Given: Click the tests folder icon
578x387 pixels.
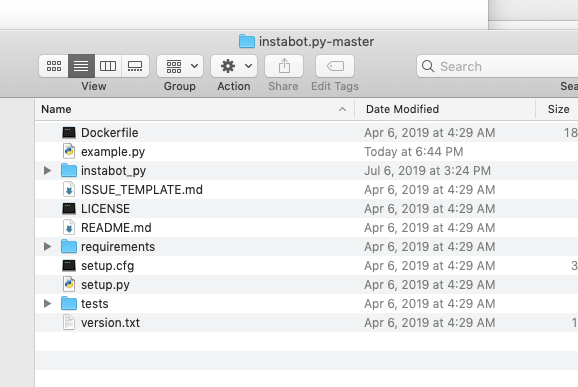Looking at the screenshot, I should point(69,304).
